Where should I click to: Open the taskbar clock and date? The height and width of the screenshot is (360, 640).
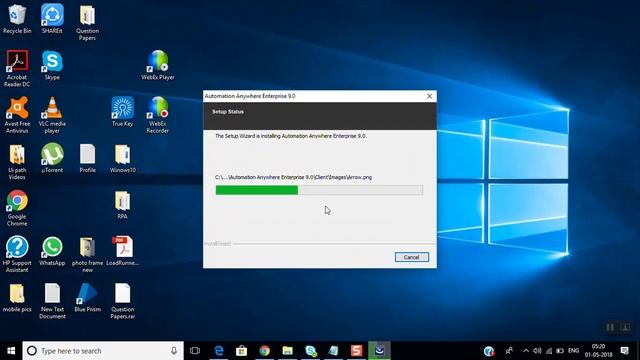598,351
